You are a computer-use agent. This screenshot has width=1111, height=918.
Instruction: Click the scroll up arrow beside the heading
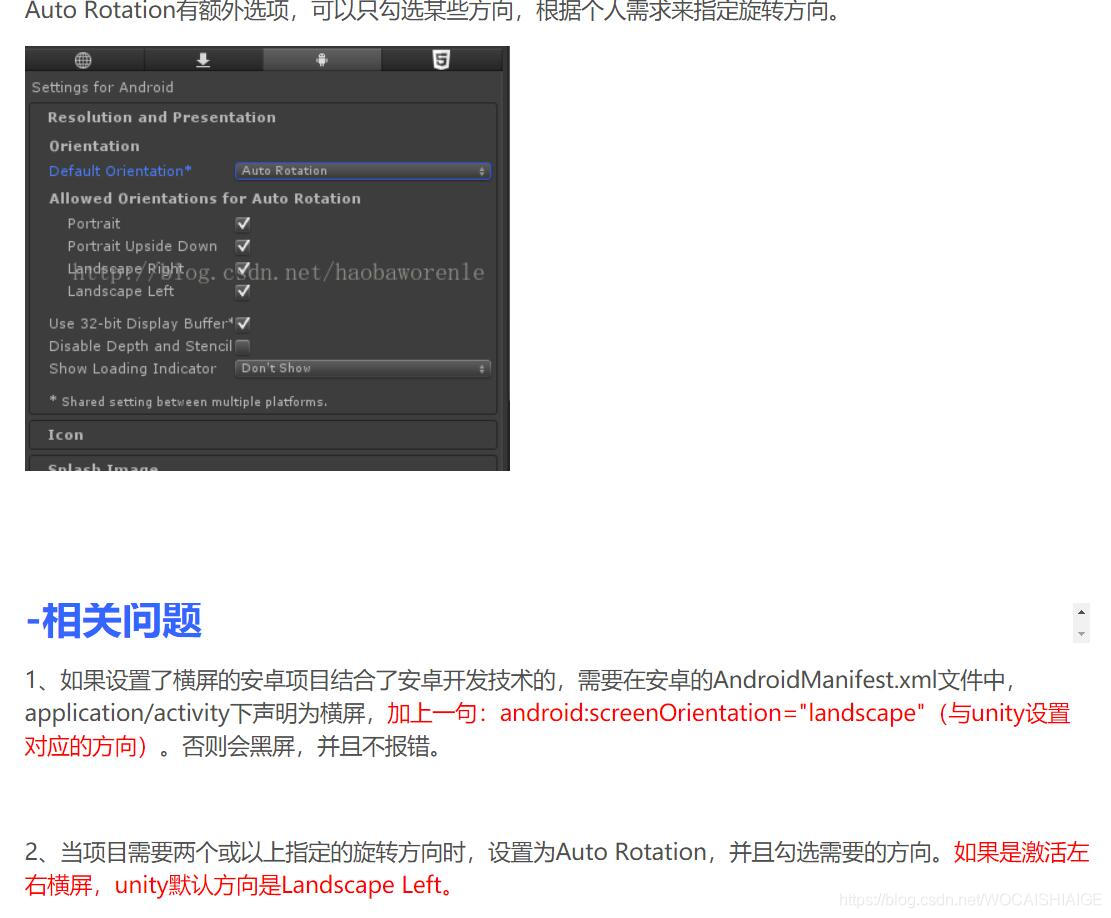pyautogui.click(x=1081, y=612)
